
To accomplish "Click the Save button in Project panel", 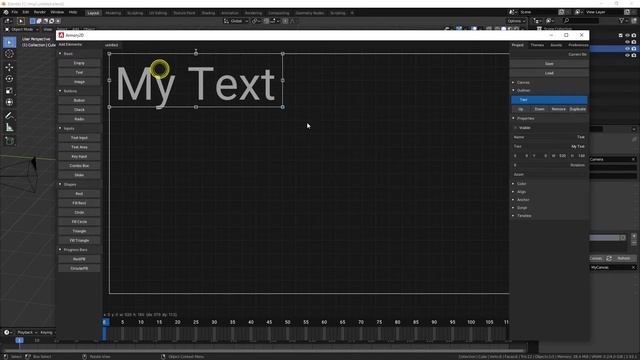I will point(549,64).
